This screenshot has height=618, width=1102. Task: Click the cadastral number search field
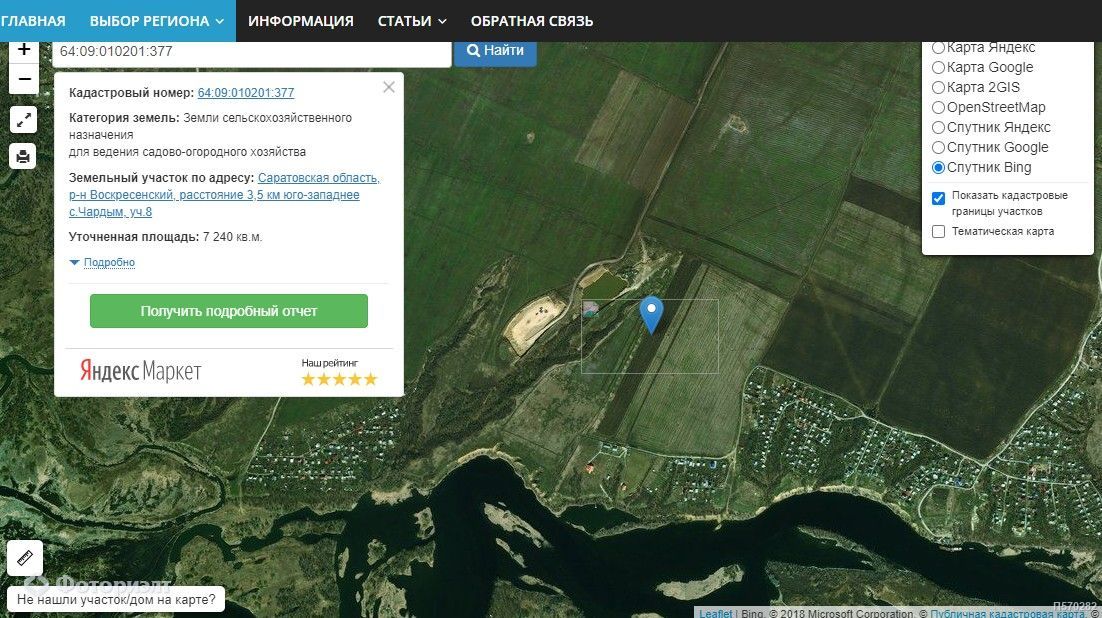tap(251, 50)
